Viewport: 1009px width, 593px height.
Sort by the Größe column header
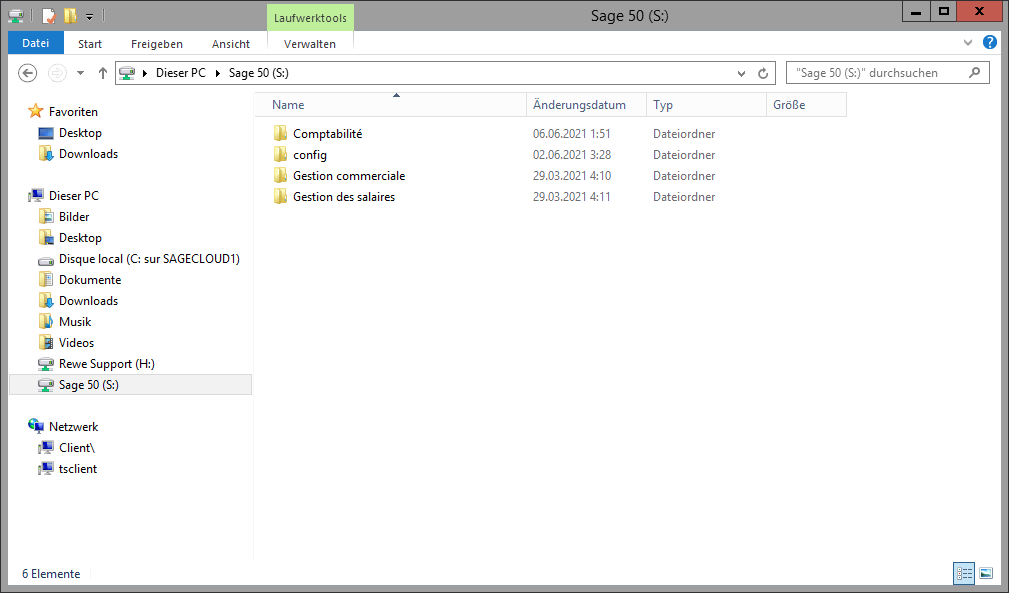tap(806, 105)
